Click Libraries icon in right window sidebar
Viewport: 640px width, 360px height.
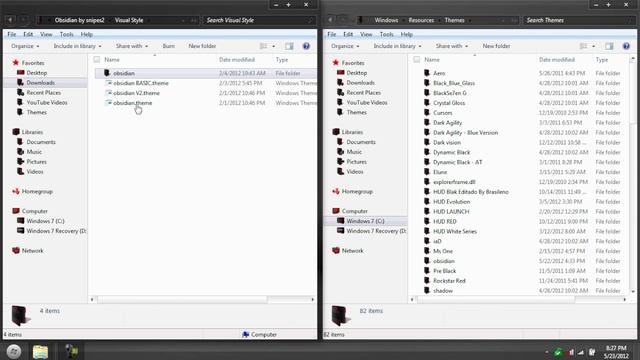click(x=336, y=132)
